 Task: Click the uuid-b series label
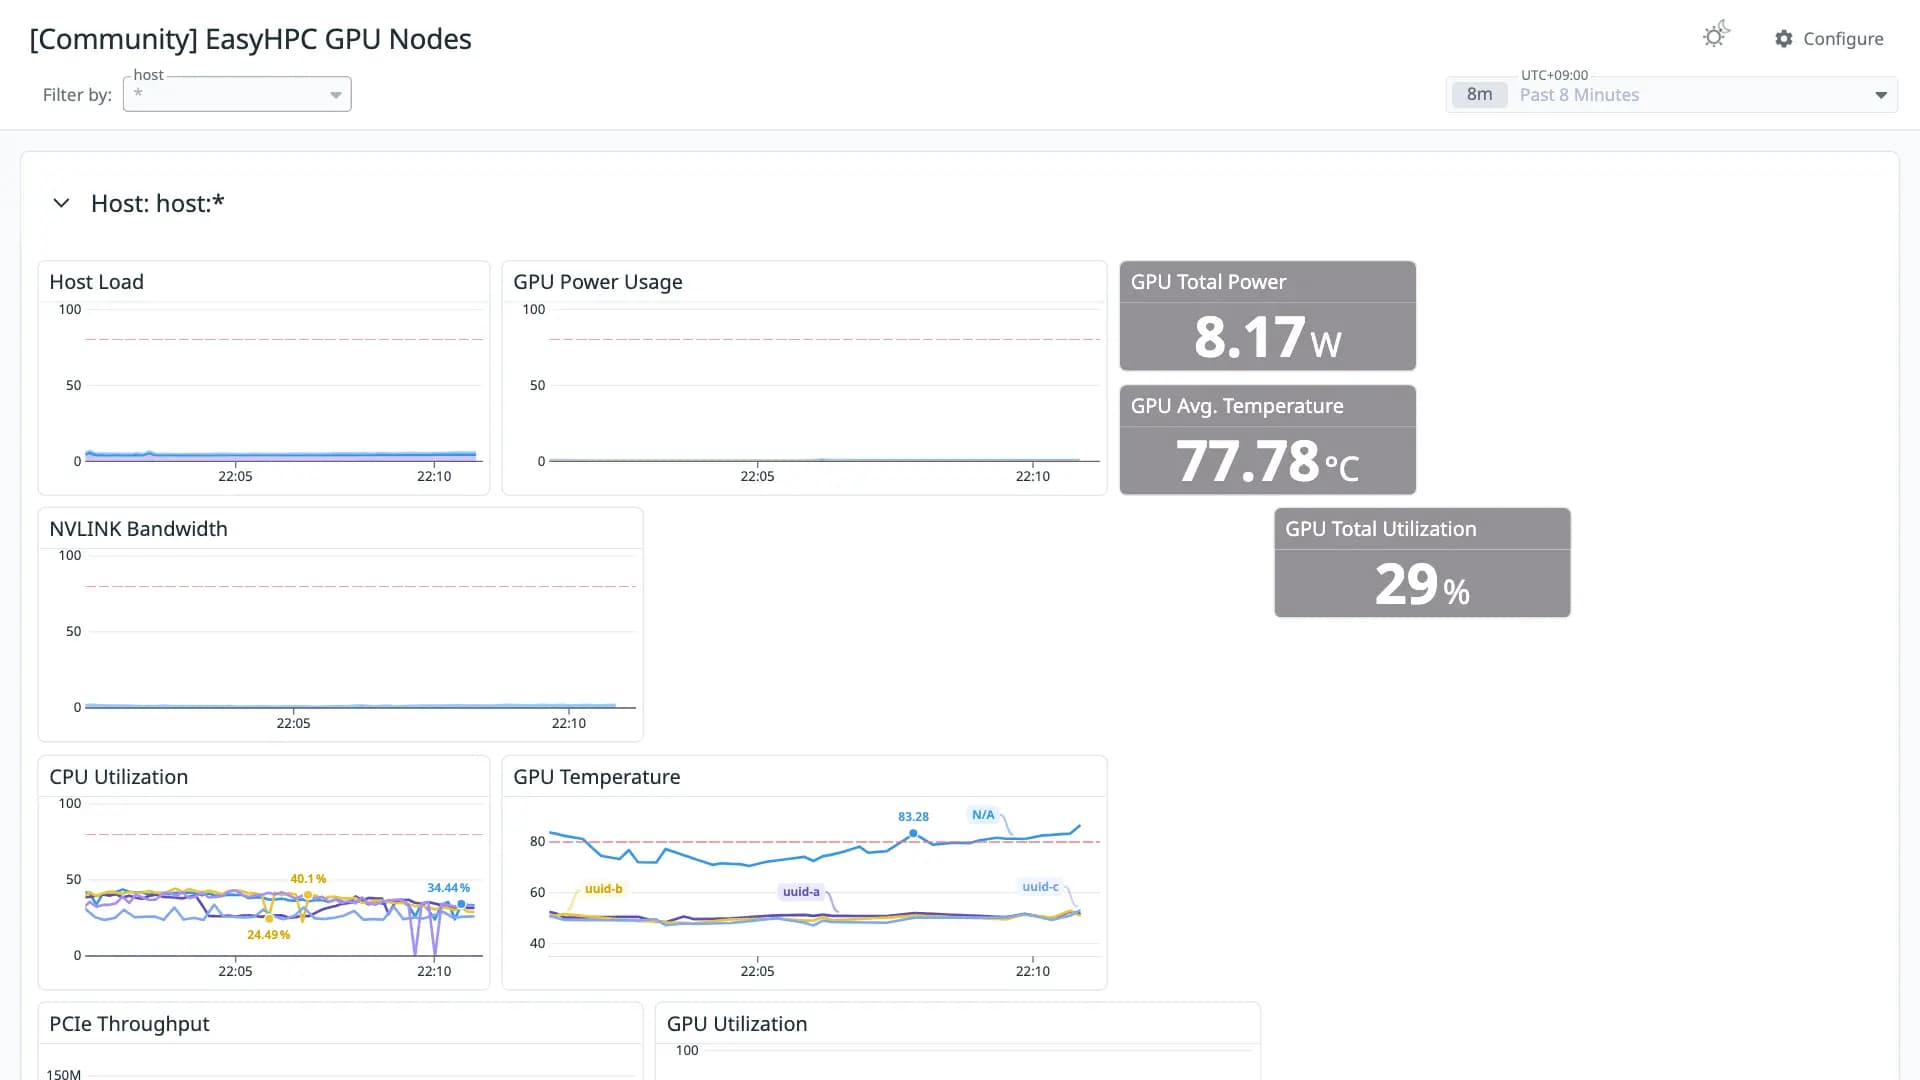(x=603, y=889)
